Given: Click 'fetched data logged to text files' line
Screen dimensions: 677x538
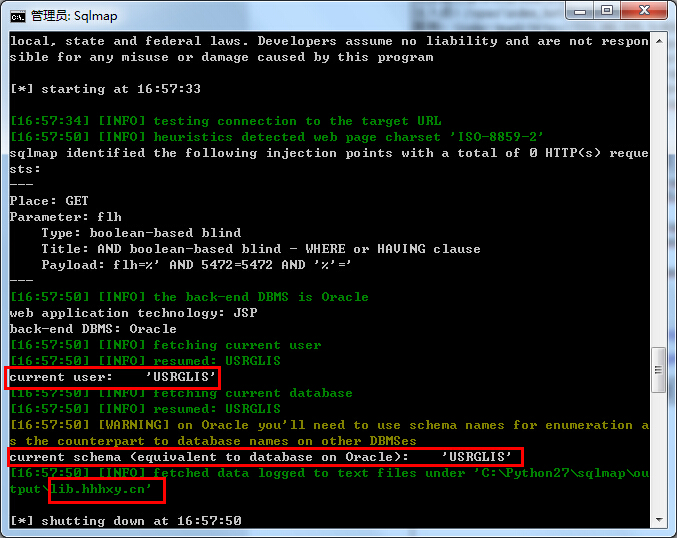Looking at the screenshot, I should point(329,481).
